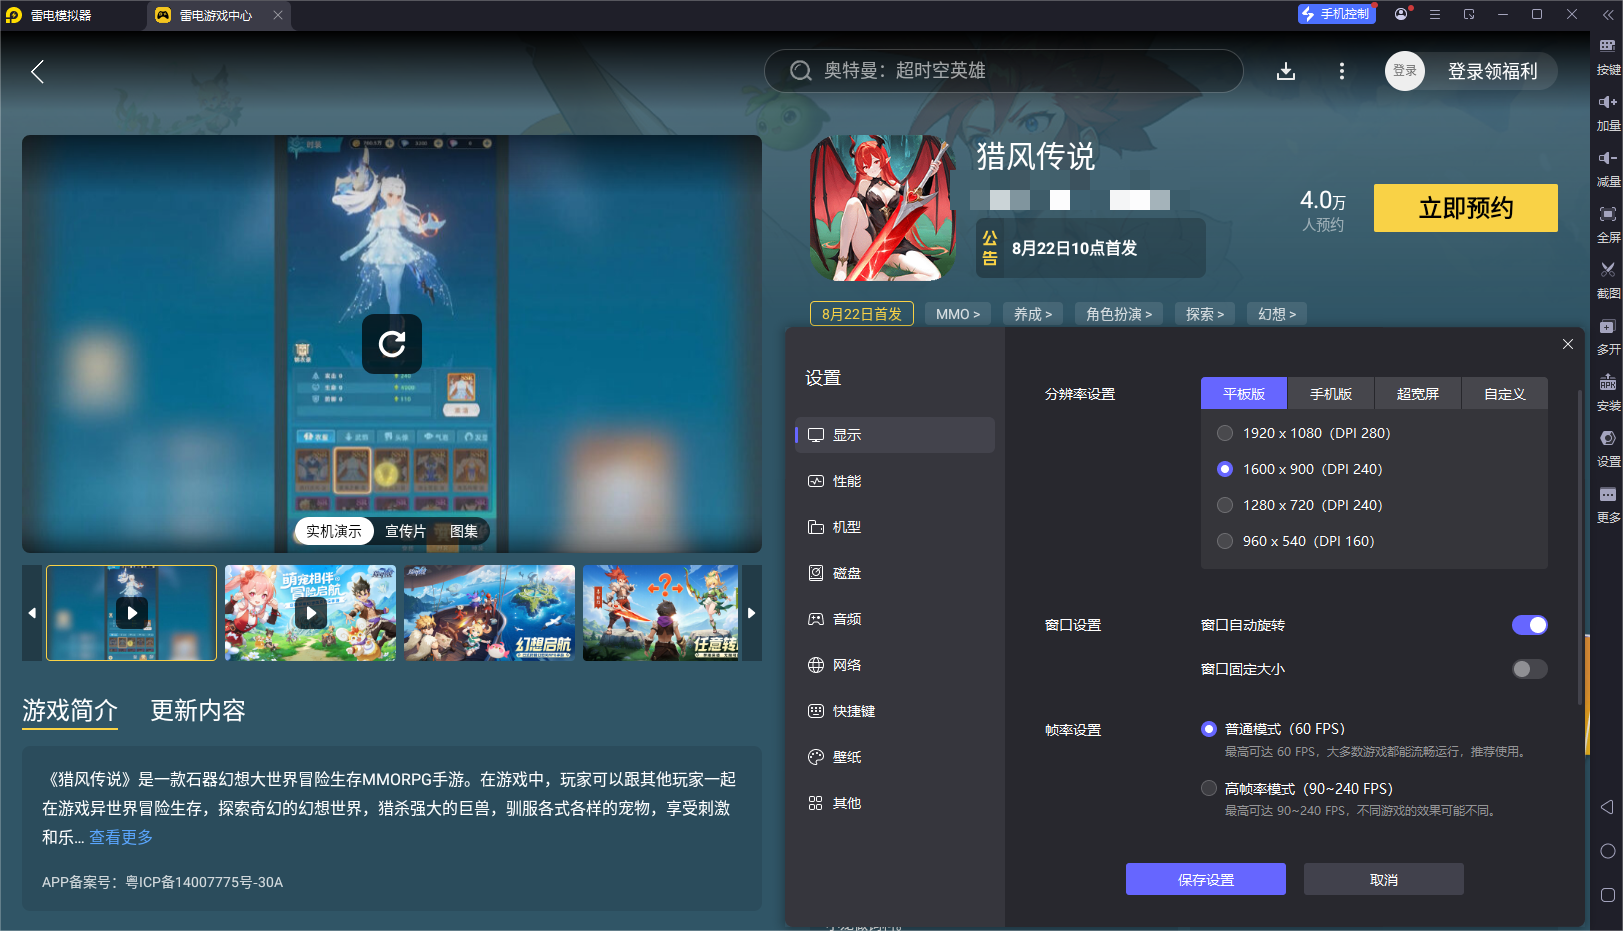Click the 手机控制 phone control button
The height and width of the screenshot is (931, 1623).
point(1336,14)
